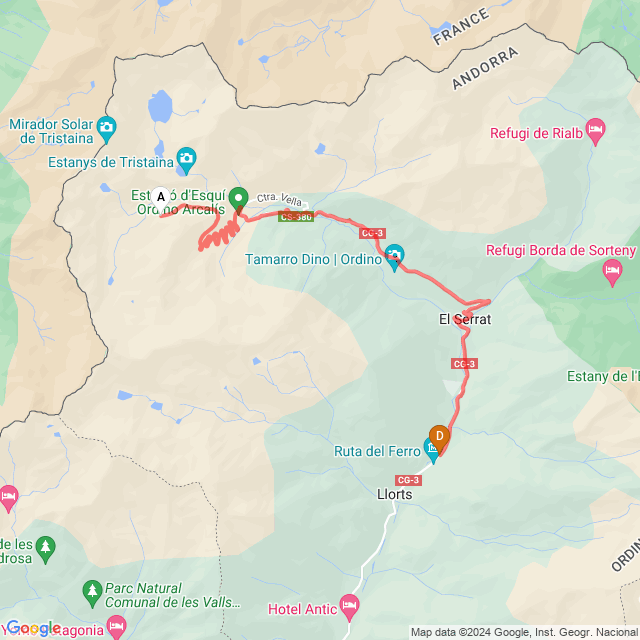The height and width of the screenshot is (640, 640).
Task: Click the green Ordino Arcalís ski station pin
Action: coord(238,199)
